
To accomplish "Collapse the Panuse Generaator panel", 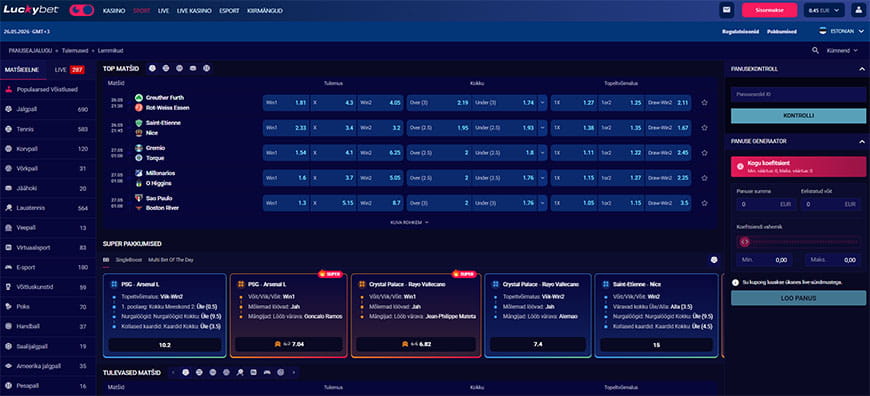I will click(862, 141).
